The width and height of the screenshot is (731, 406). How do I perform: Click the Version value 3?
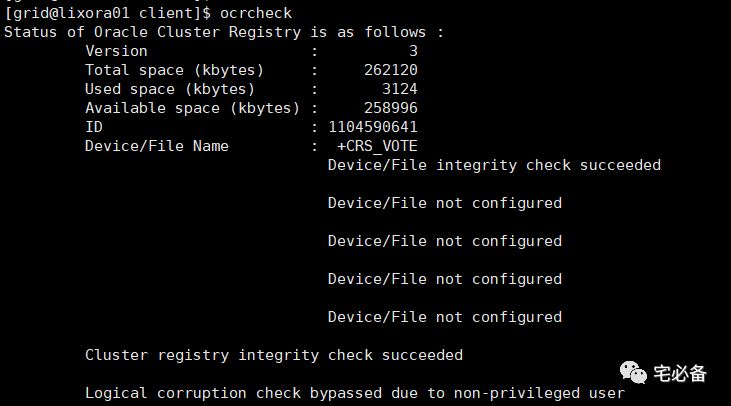(413, 51)
